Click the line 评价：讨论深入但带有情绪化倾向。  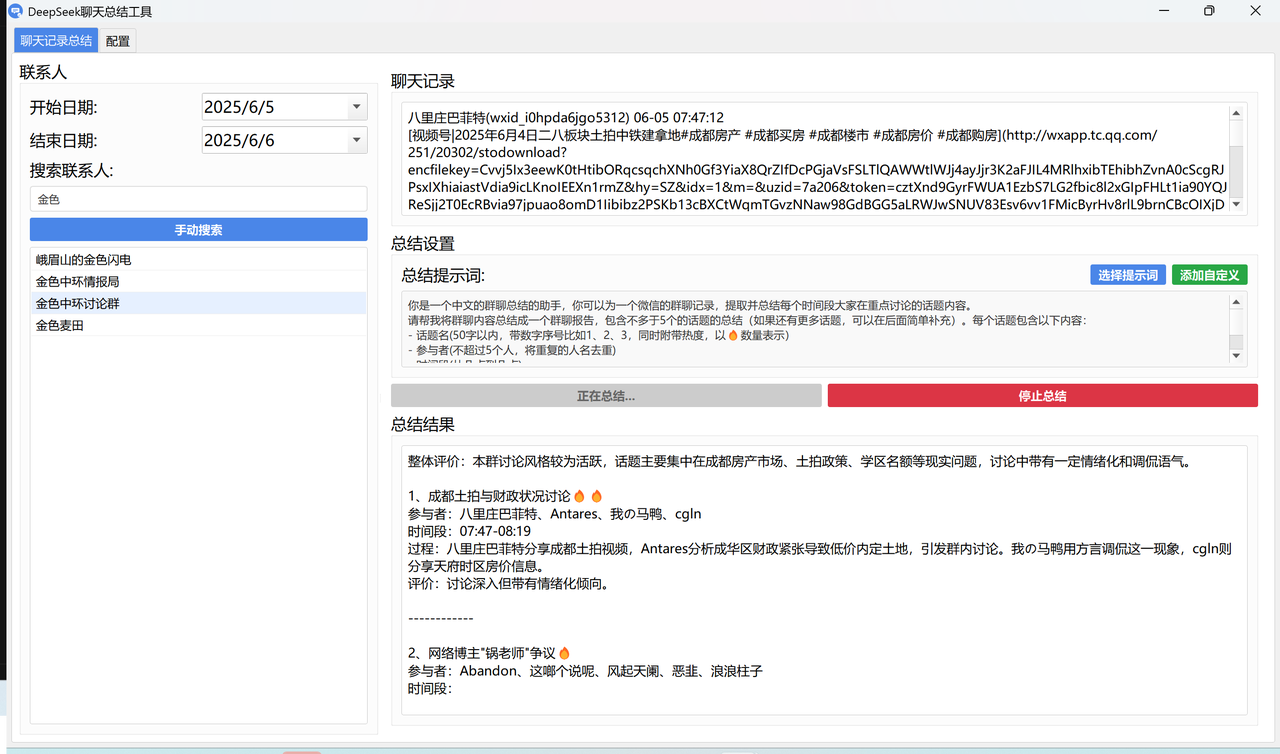(507, 583)
